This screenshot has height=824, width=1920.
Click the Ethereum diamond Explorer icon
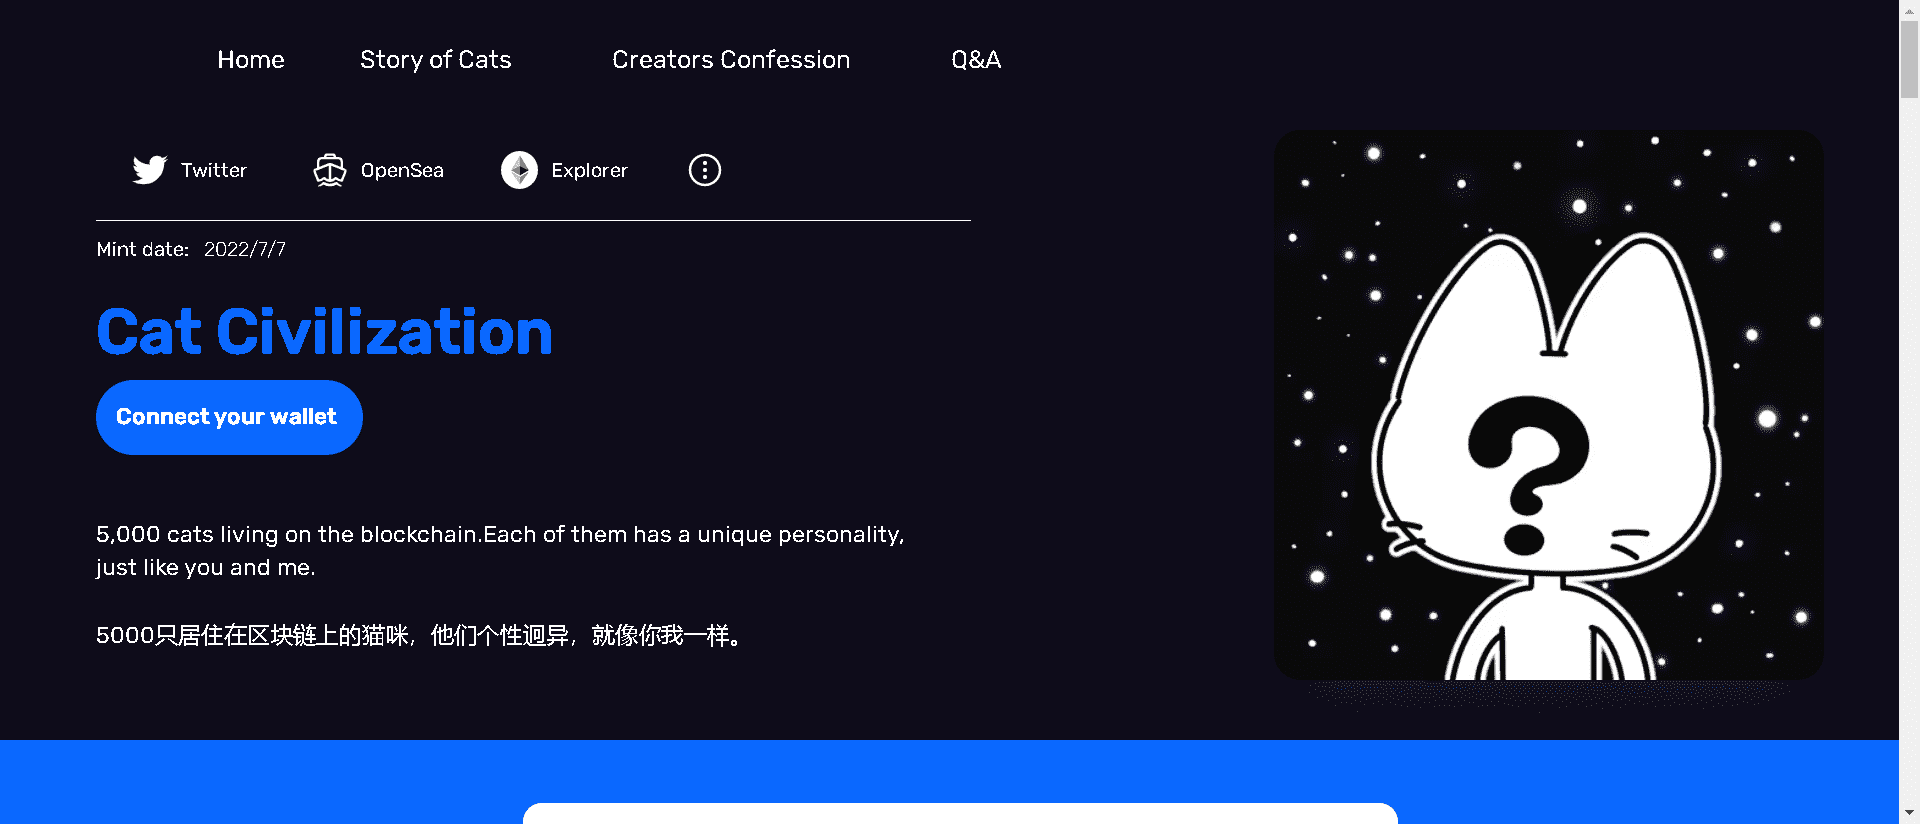(519, 170)
